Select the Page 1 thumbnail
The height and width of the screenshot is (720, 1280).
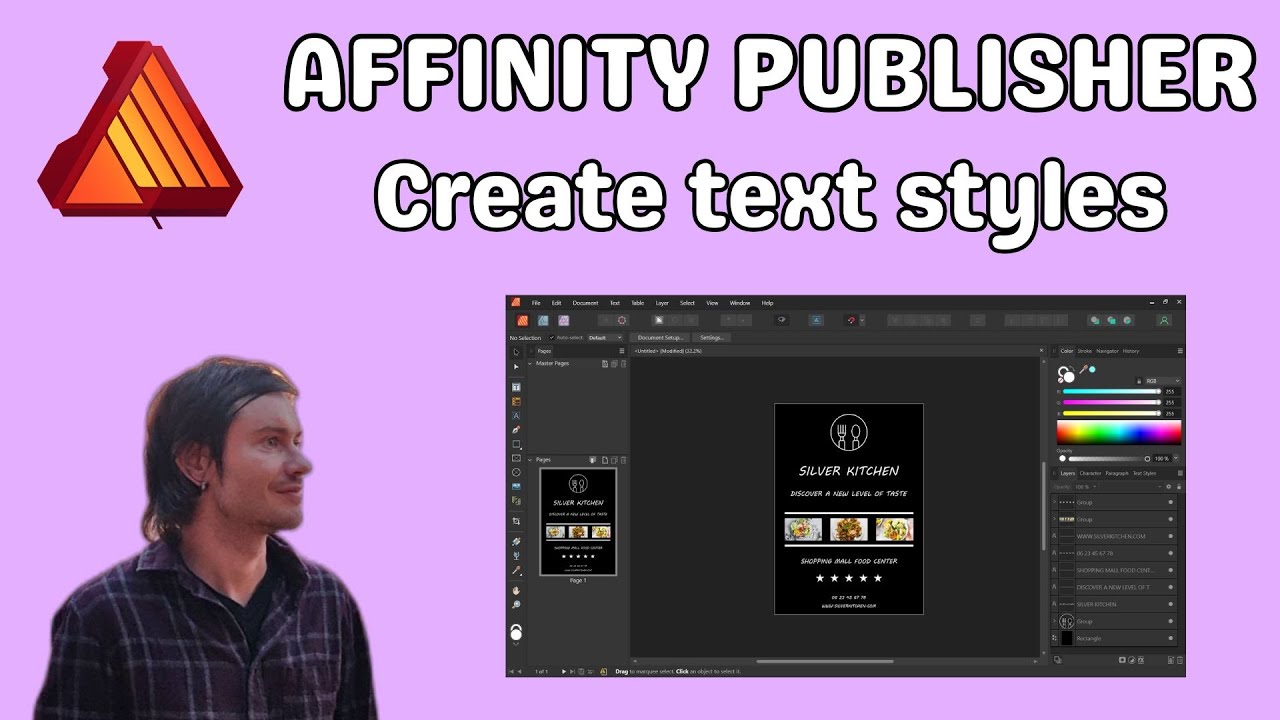pos(578,522)
